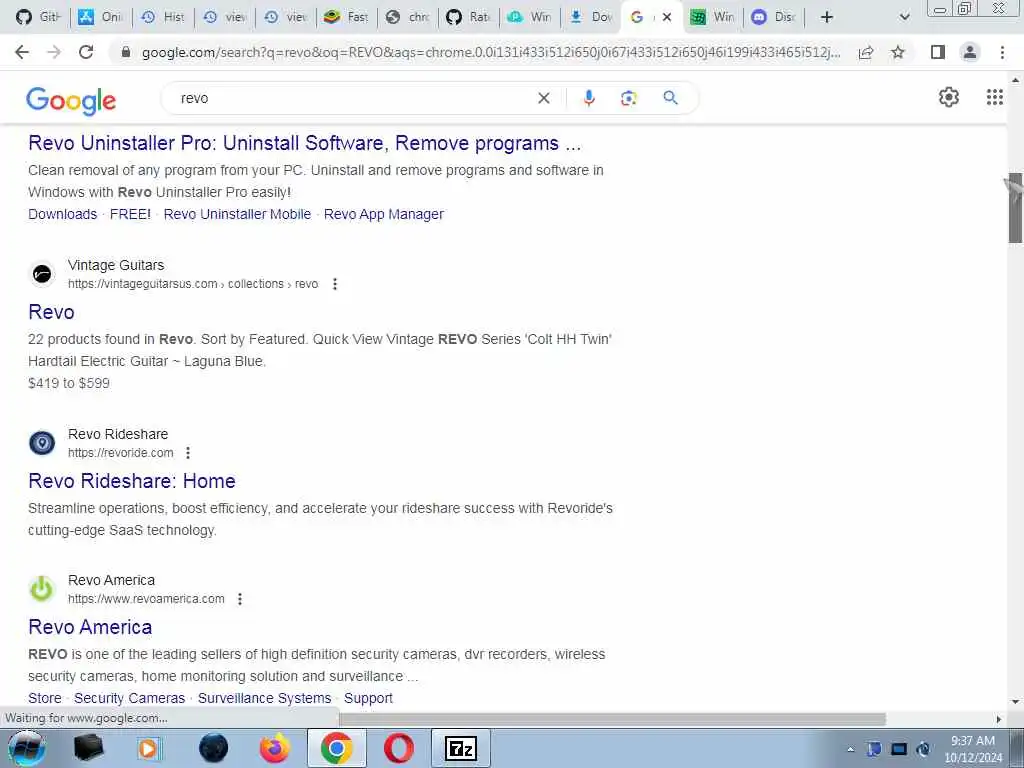Go to Google home via logo

click(71, 100)
